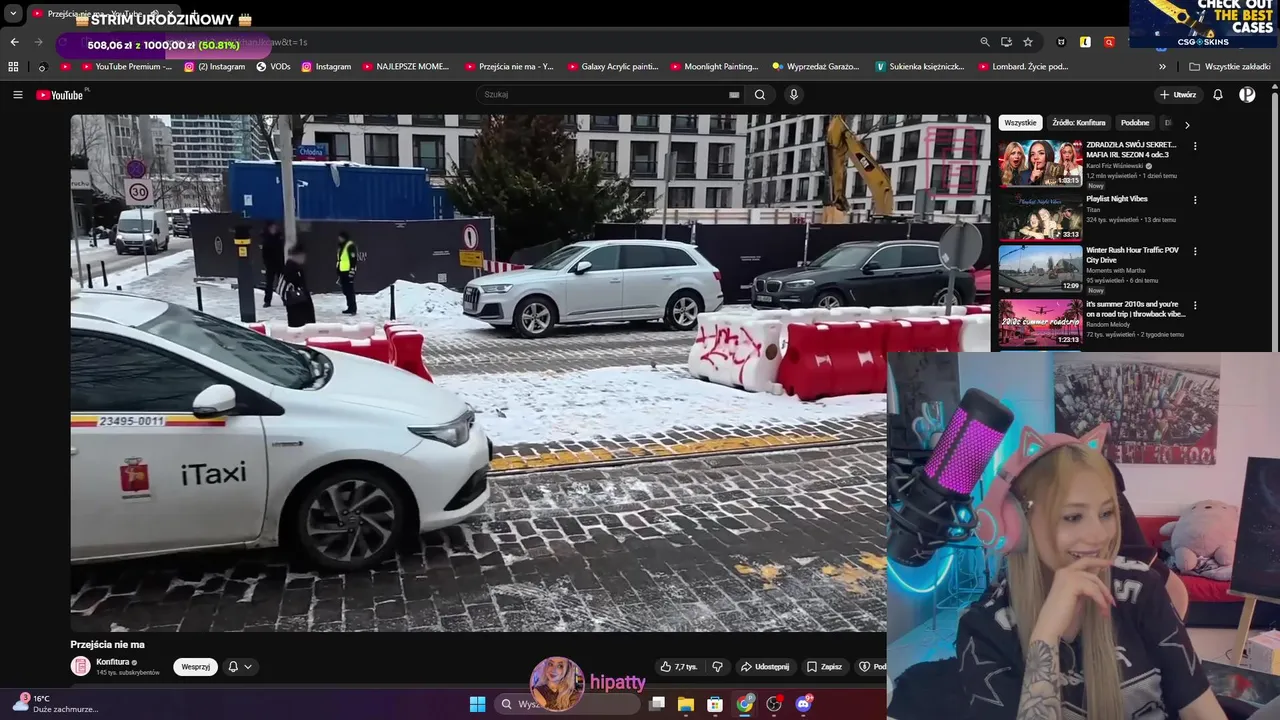Open the VODs bookmark
Viewport: 1280px width, 720px height.
pos(273,67)
